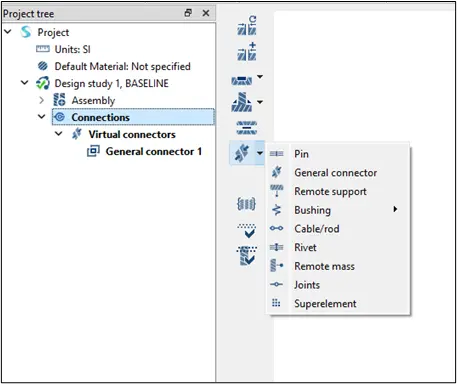The image size is (457, 384).
Task: Collapse the Connections tree node
Action: coord(42,117)
